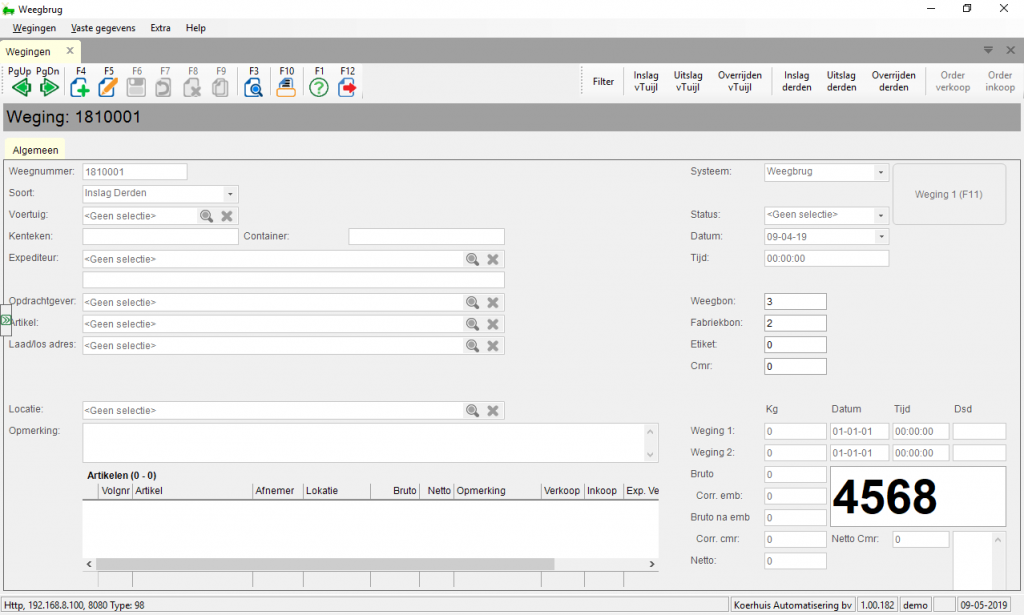Search for a Laad/los adres
Viewport: 1024px width, 615px height.
click(x=472, y=345)
